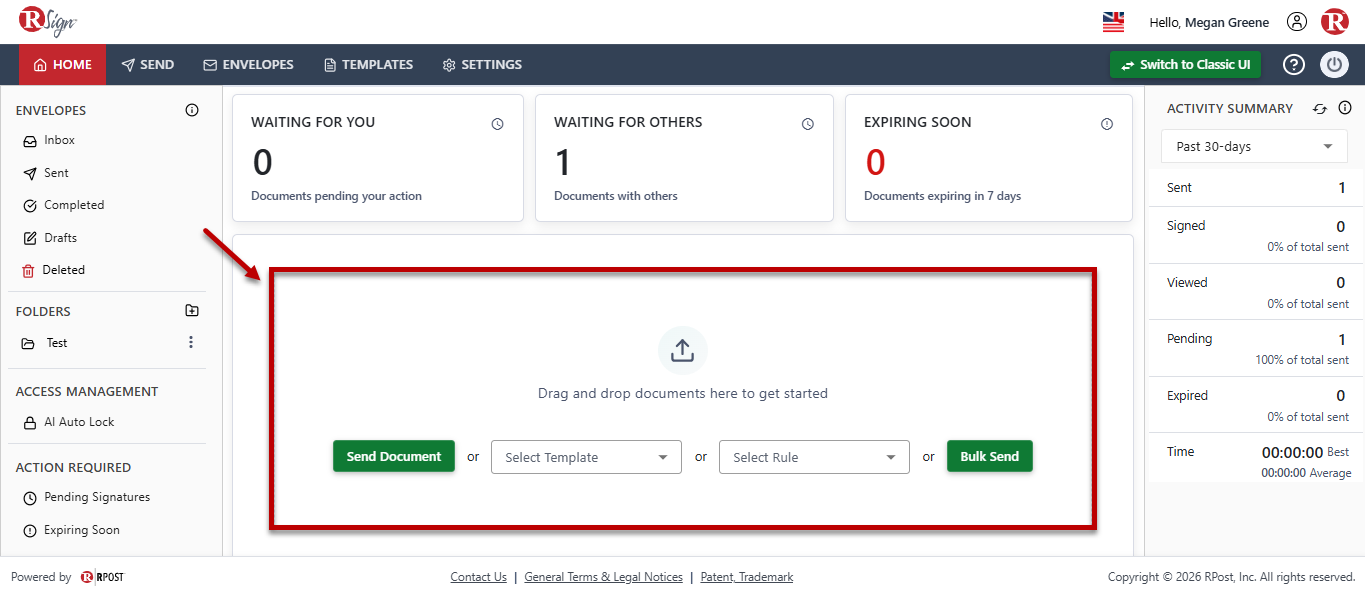The image size is (1365, 595).
Task: Click the Waiting For You card
Action: click(x=378, y=158)
